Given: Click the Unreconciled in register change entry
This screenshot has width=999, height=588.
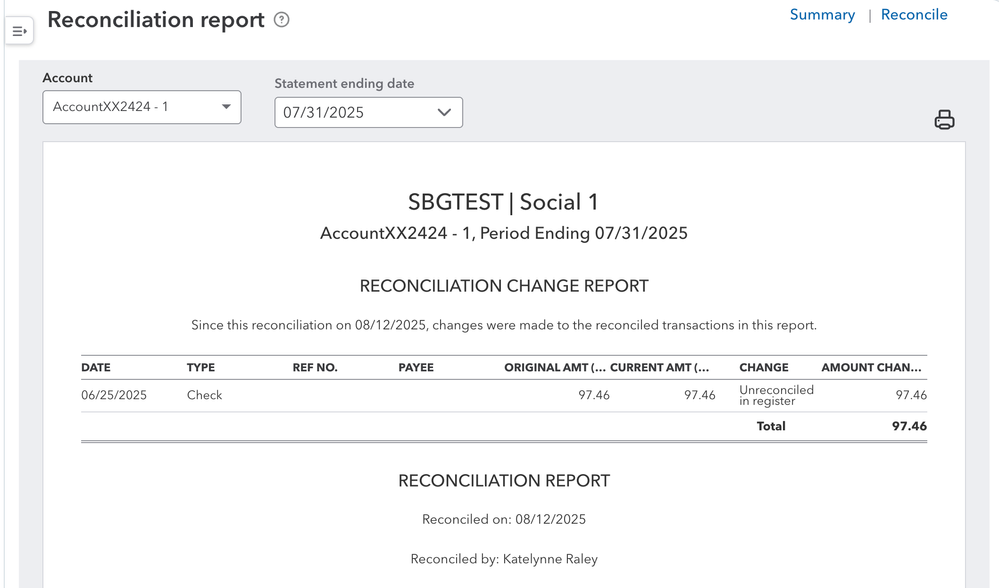Looking at the screenshot, I should click(777, 395).
